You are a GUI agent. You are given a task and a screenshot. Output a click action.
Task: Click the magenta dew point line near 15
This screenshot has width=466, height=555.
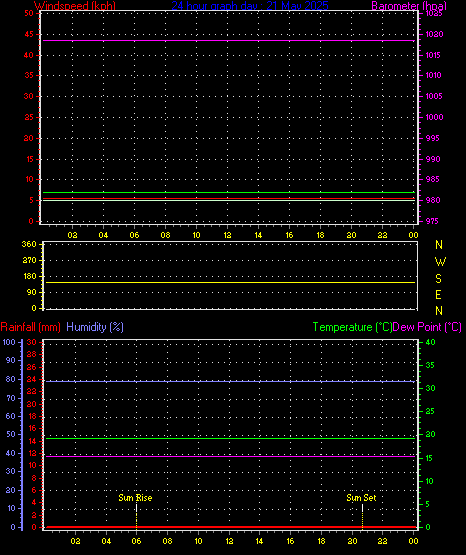click(x=230, y=456)
